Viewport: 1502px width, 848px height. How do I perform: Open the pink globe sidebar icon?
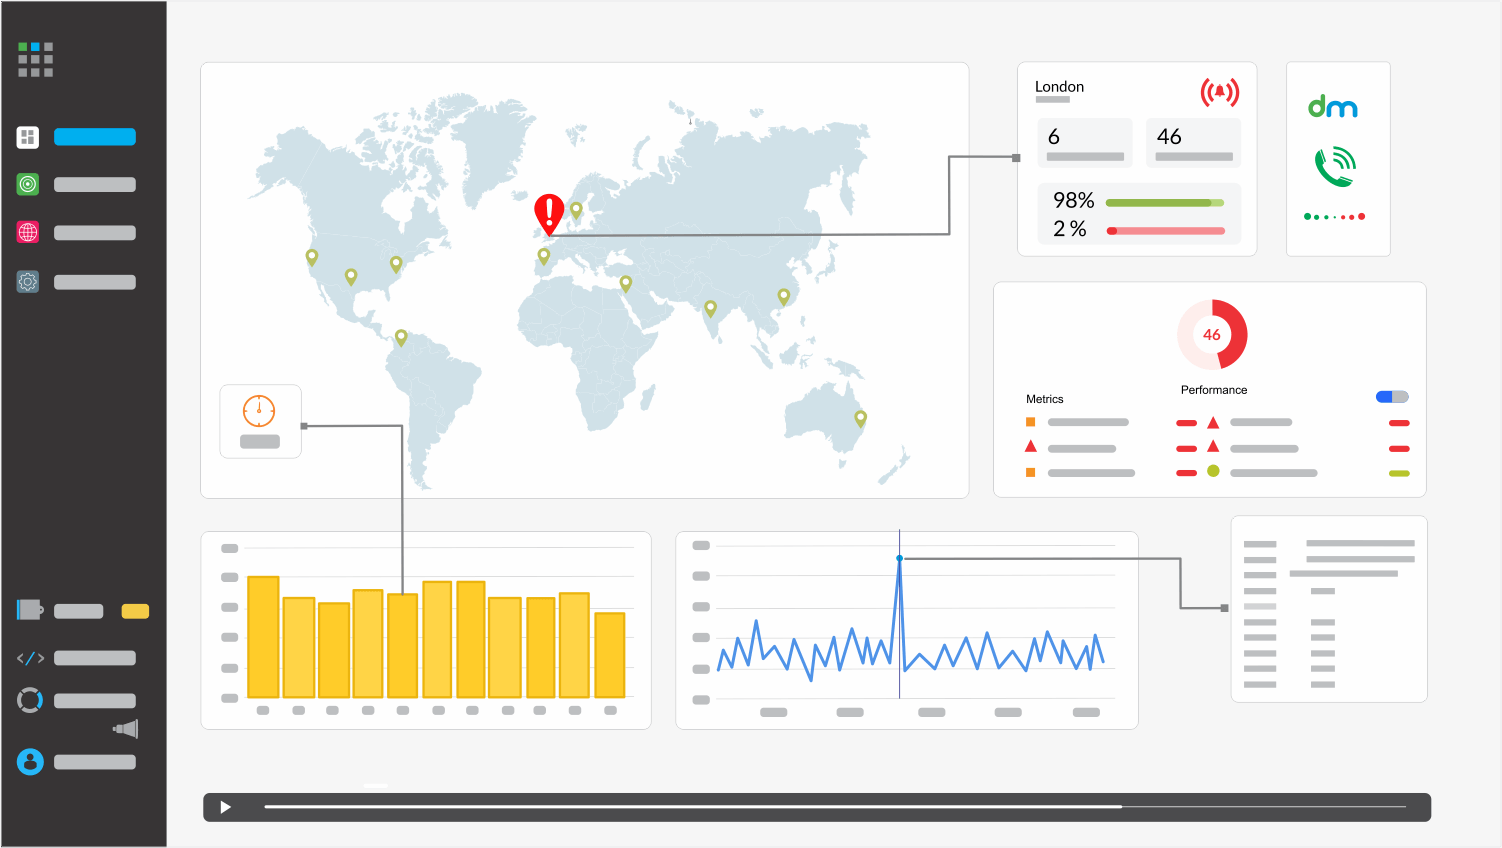point(28,232)
